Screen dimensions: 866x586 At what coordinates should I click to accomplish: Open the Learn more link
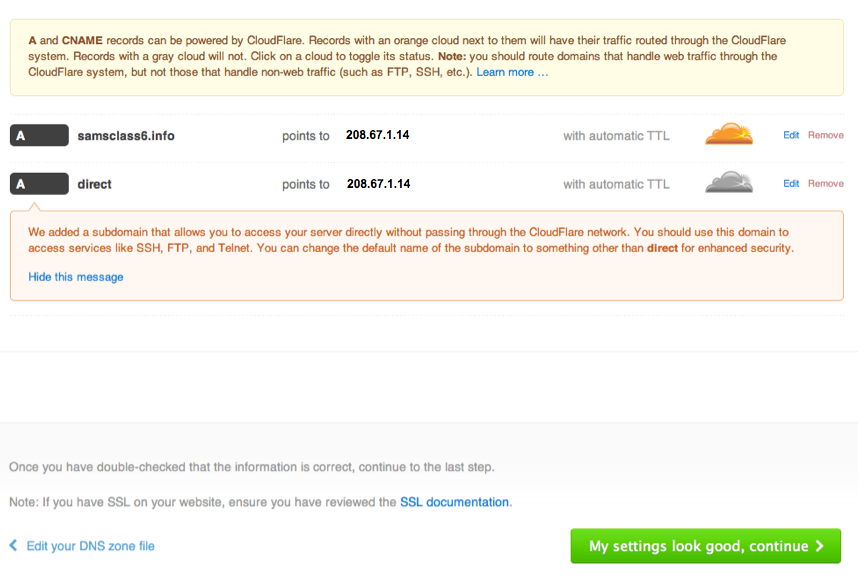pos(512,73)
